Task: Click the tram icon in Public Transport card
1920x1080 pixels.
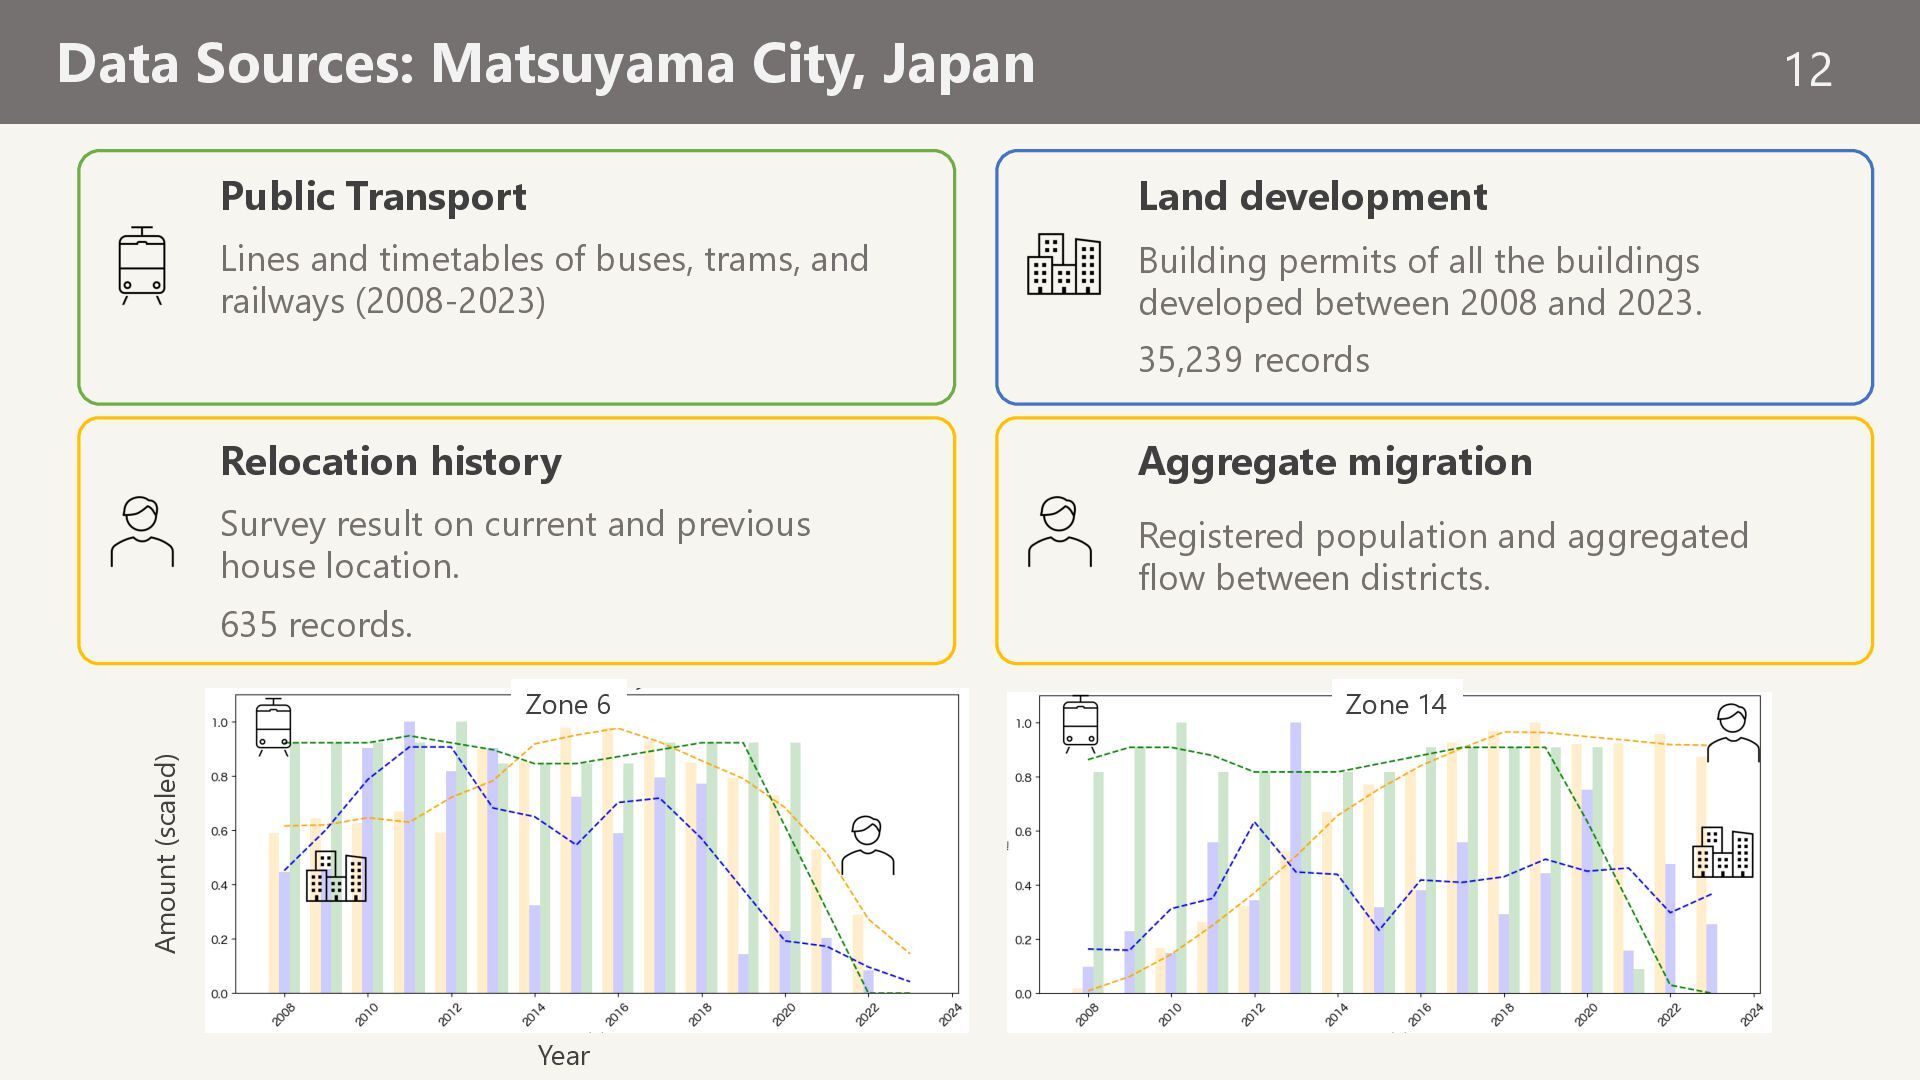Action: click(x=142, y=265)
